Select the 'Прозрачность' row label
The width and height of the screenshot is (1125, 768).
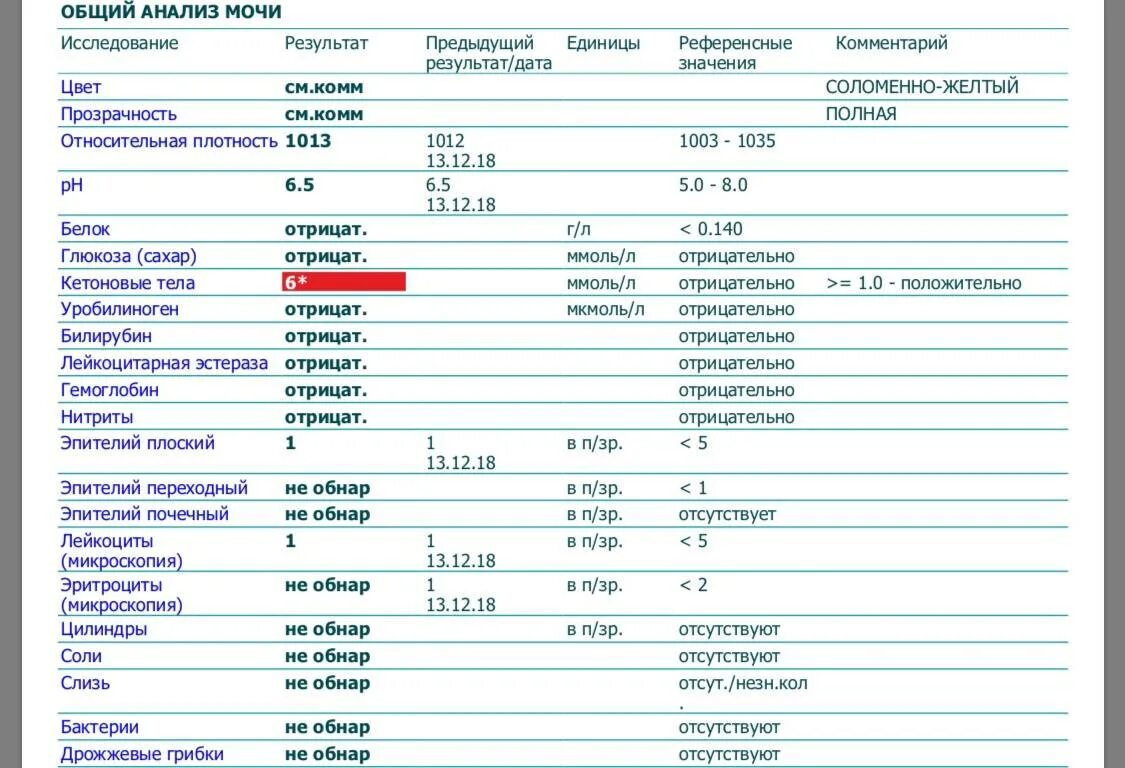(x=118, y=114)
